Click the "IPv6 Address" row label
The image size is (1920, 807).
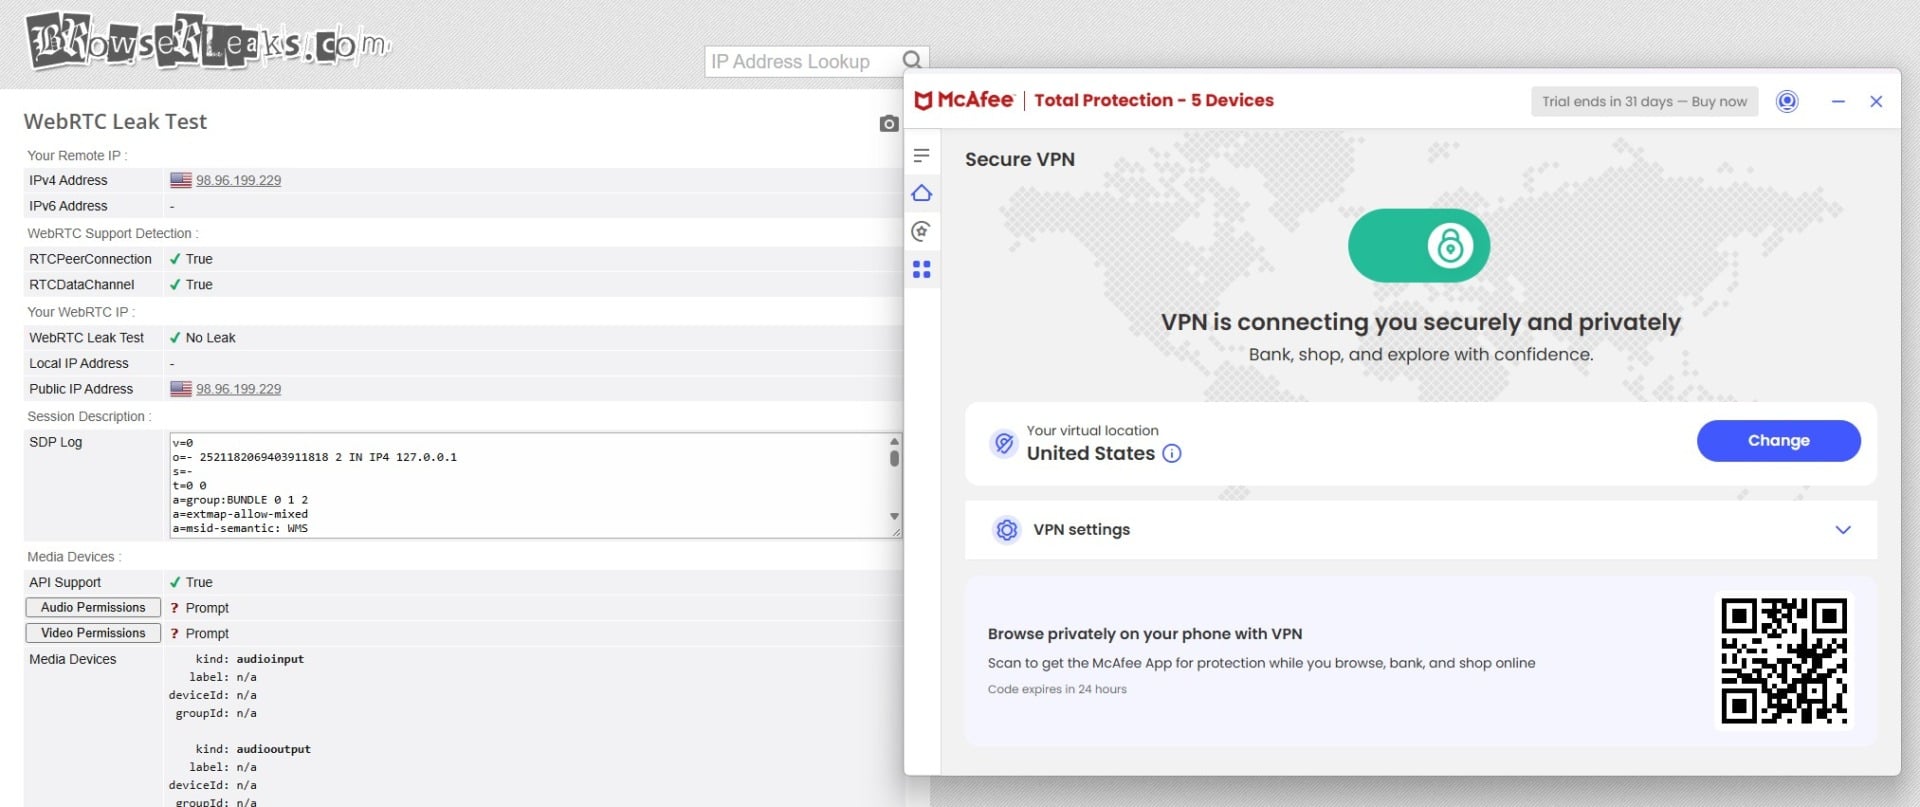68,206
